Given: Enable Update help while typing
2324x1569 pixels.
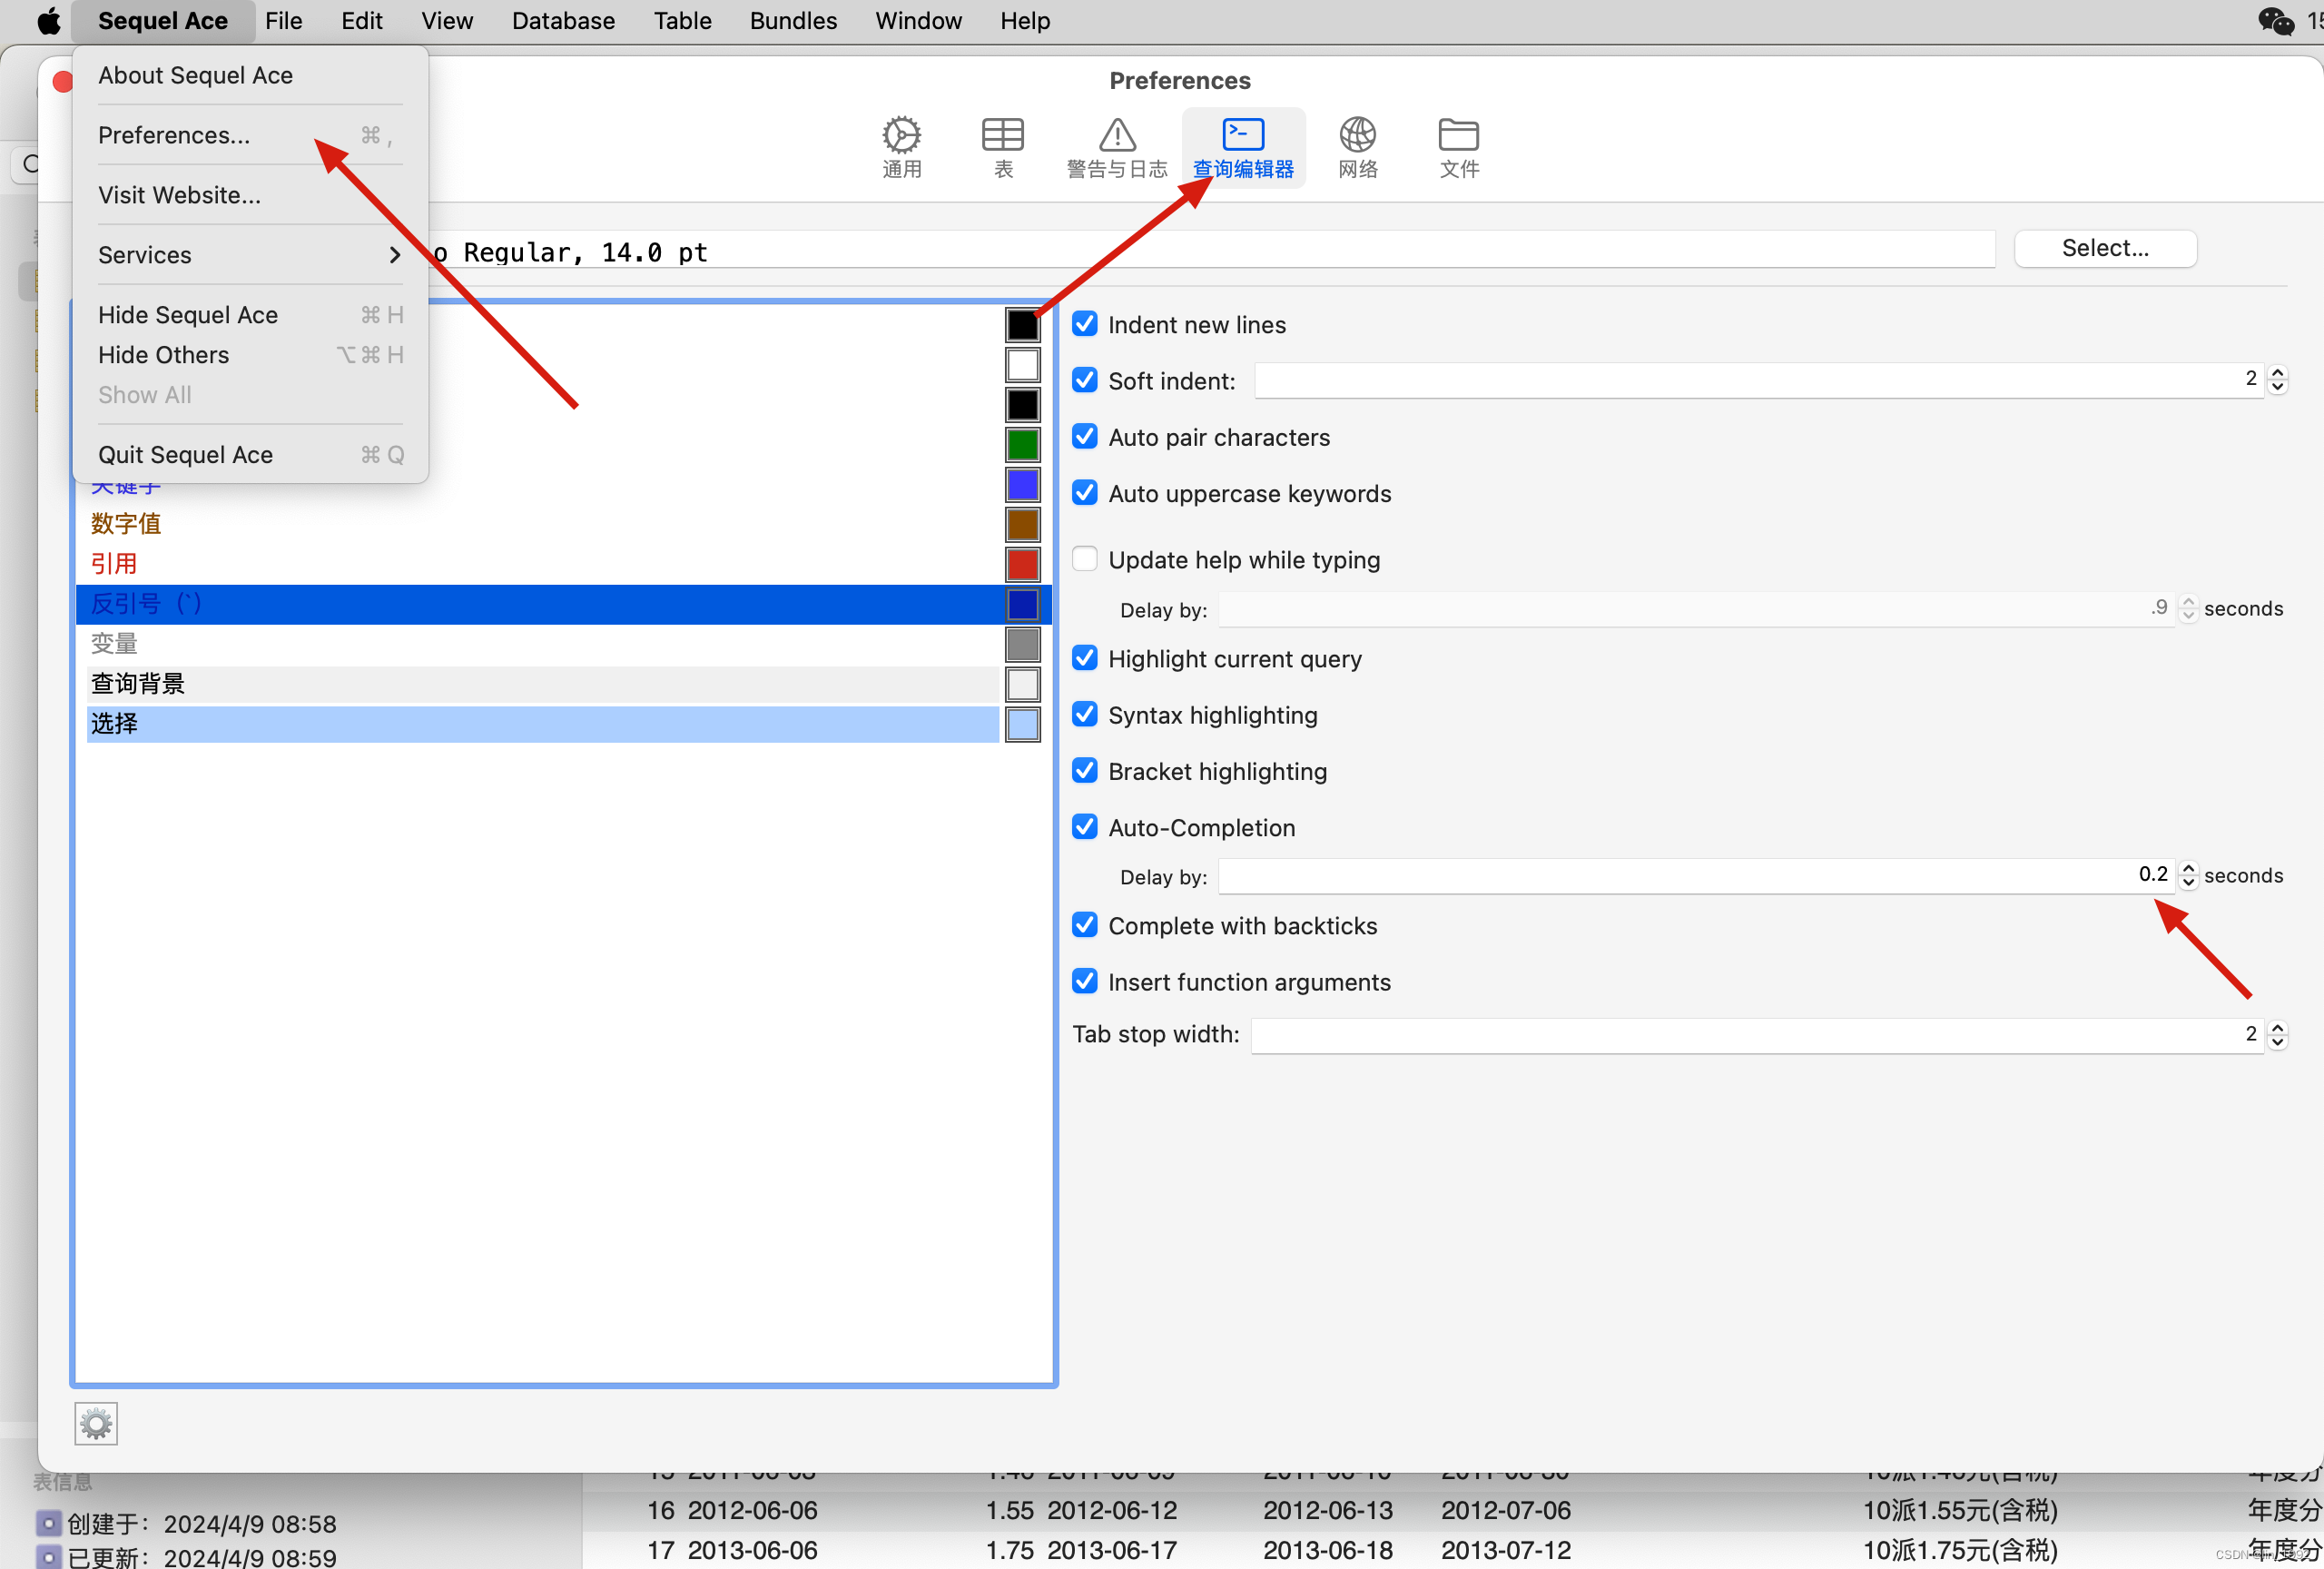Looking at the screenshot, I should 1084,559.
